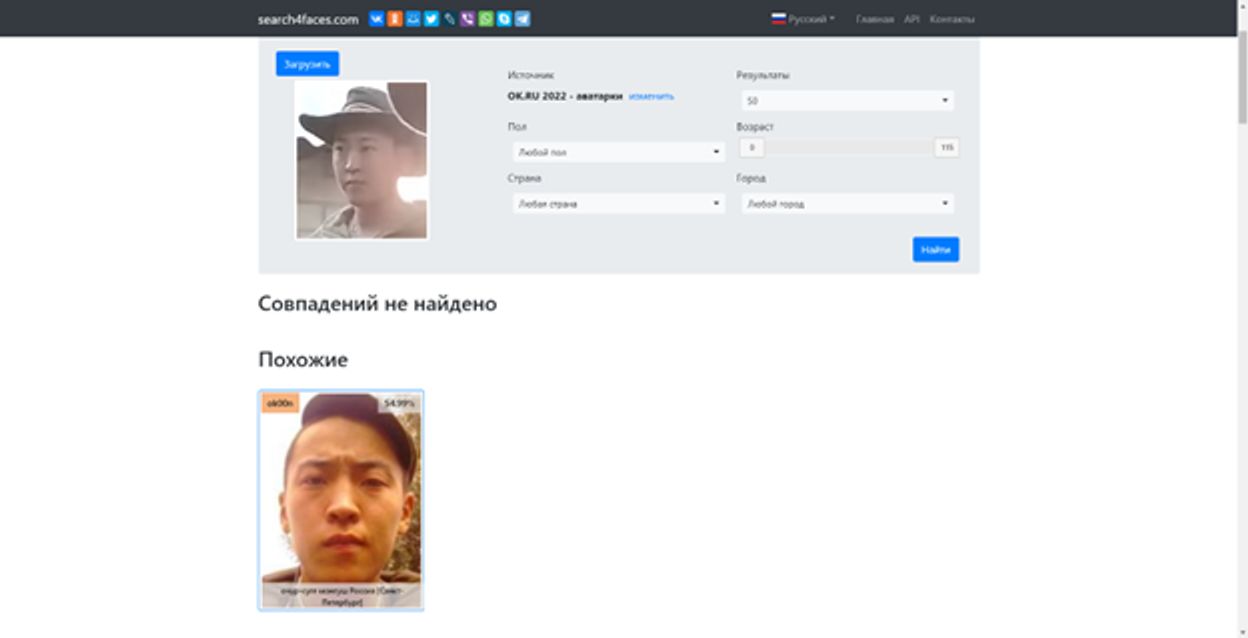Click the изменить link next to source
Viewport: 1248px width, 638px height.
click(x=651, y=96)
